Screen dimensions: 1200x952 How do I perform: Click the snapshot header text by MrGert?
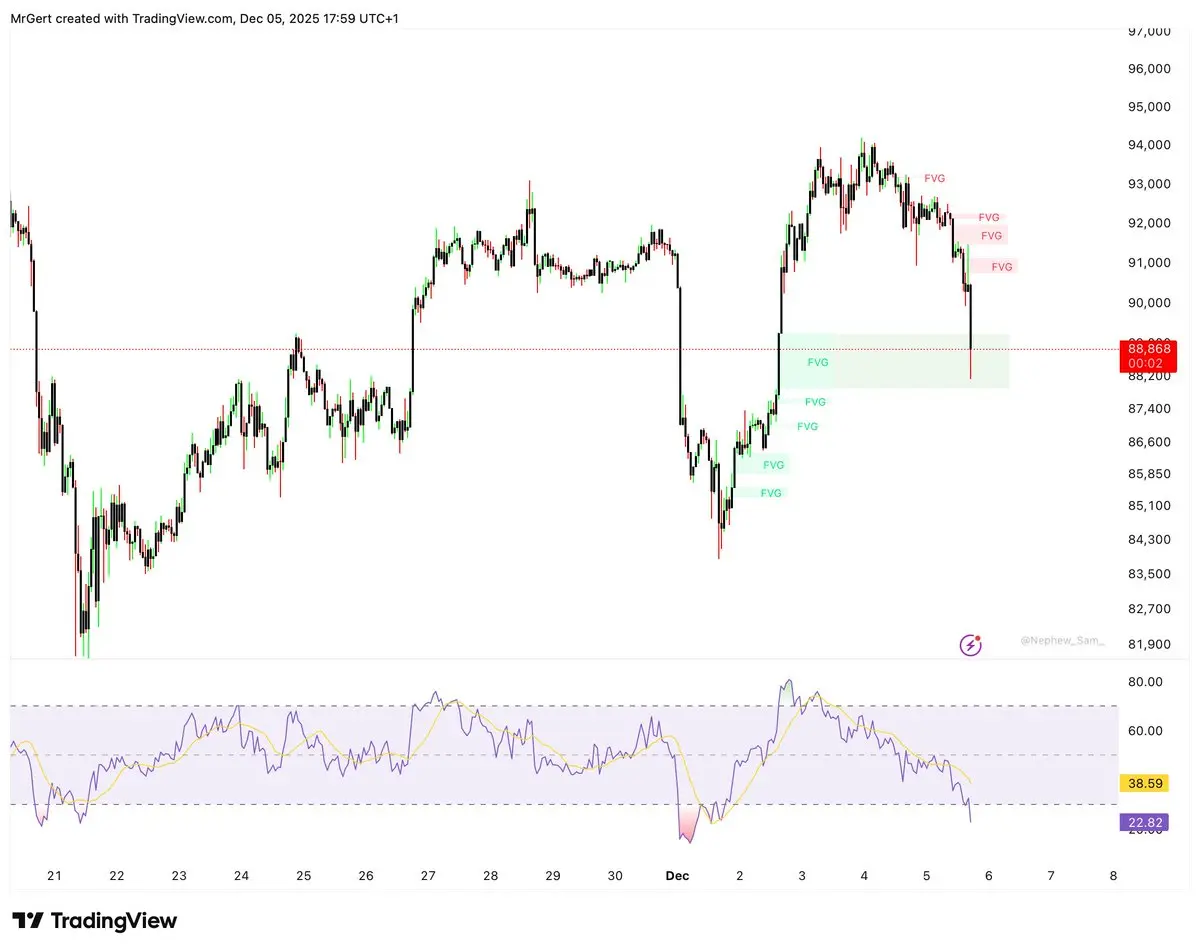[205, 18]
